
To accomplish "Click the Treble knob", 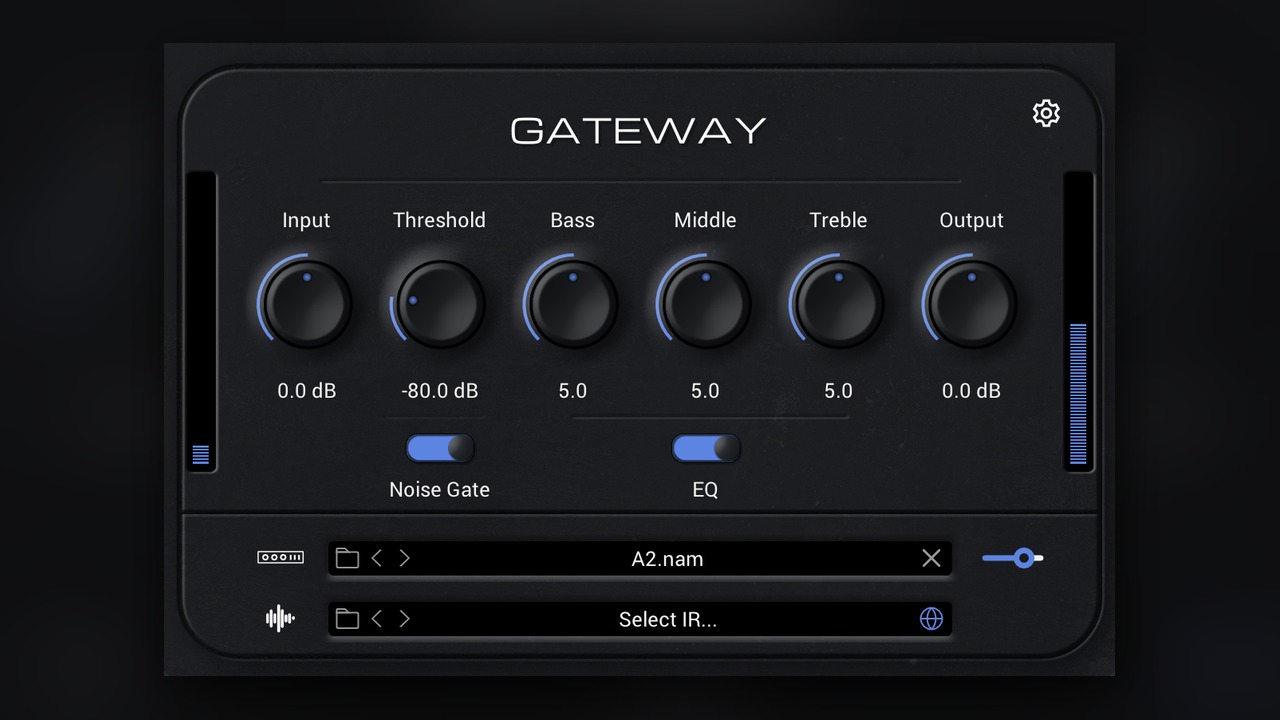I will coord(838,304).
